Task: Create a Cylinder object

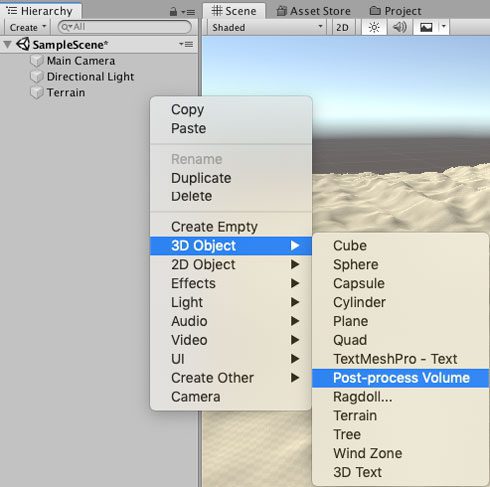Action: pyautogui.click(x=400, y=302)
